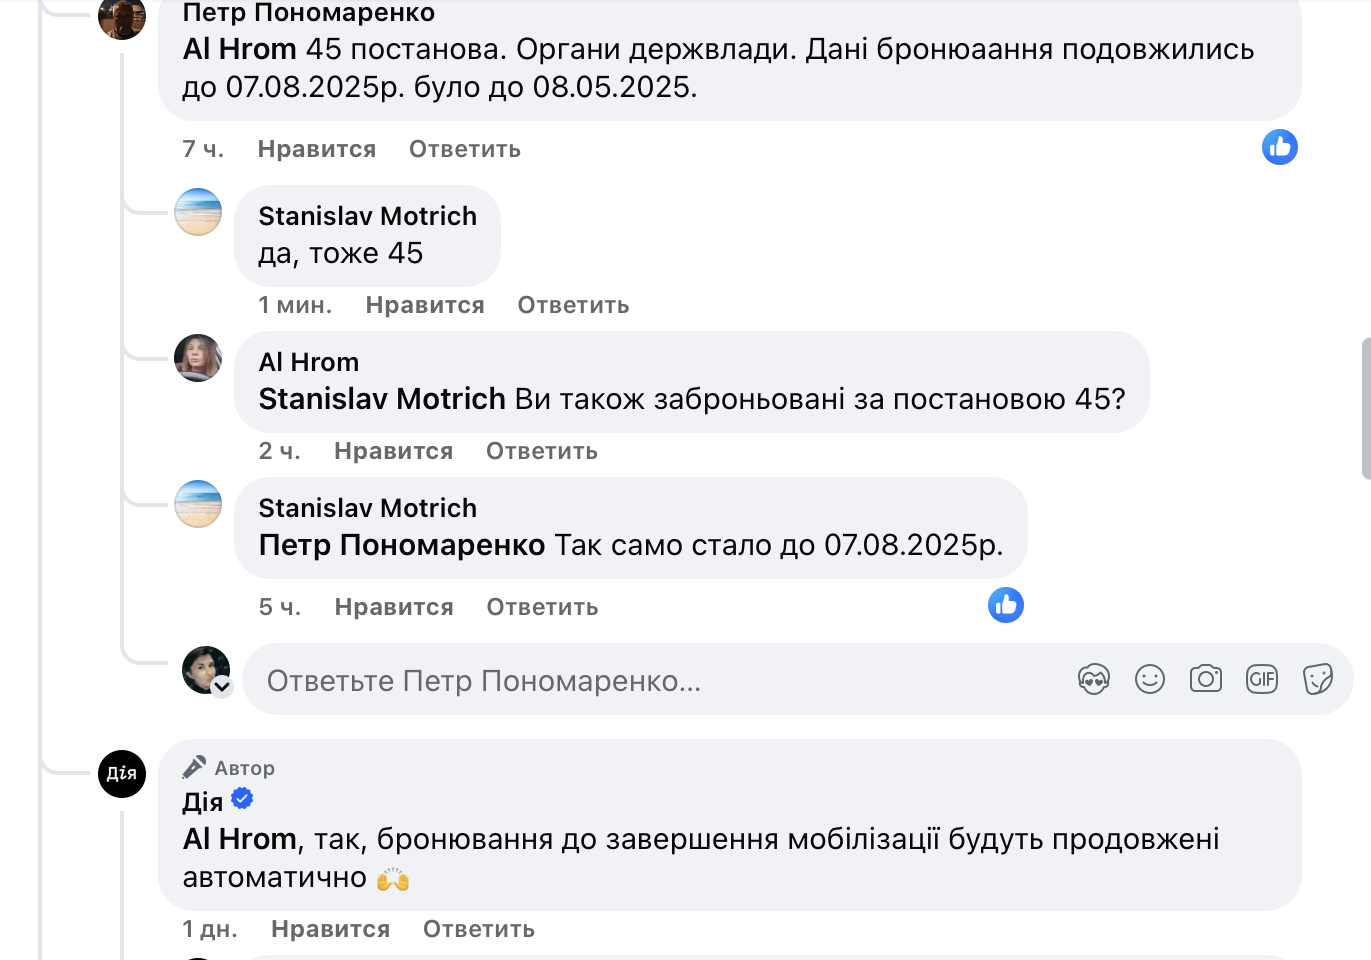Screen dimensions: 1371x960
Task: Like the Дія author comment
Action: point(330,929)
